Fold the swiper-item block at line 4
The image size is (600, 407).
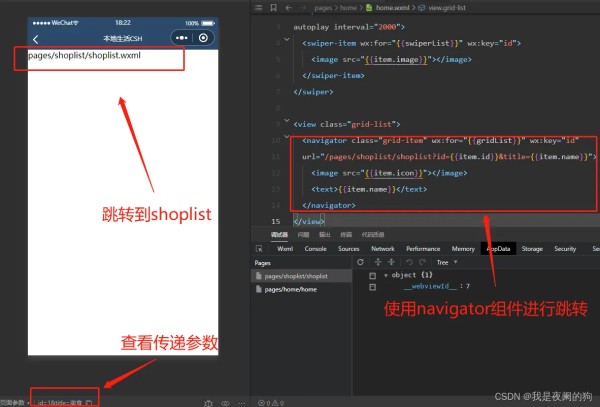click(287, 39)
